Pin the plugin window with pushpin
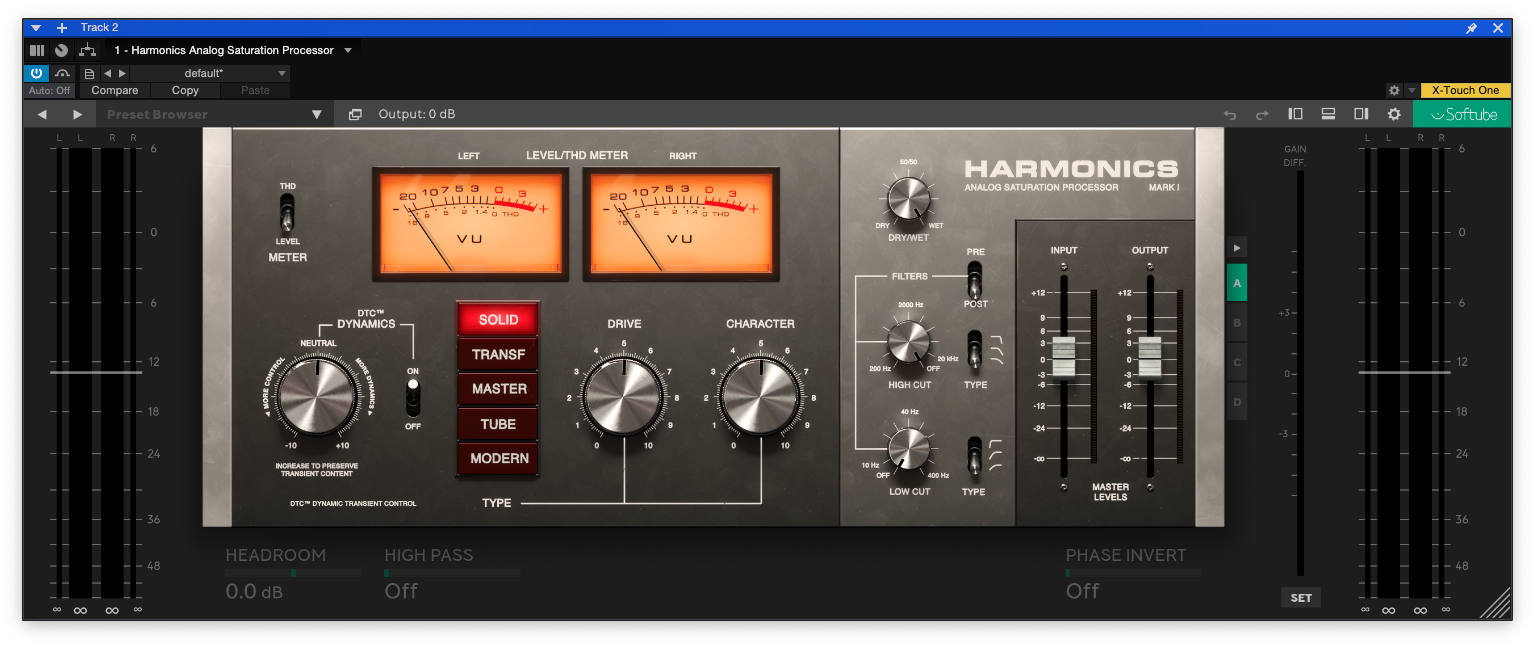This screenshot has width=1535, height=647. (1471, 28)
